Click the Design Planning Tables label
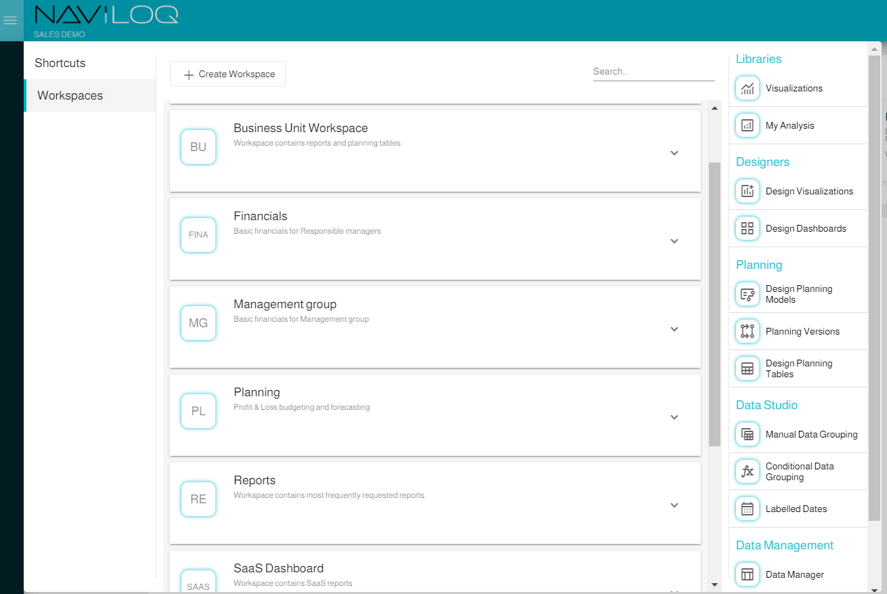Viewport: 887px width, 594px height. click(799, 369)
